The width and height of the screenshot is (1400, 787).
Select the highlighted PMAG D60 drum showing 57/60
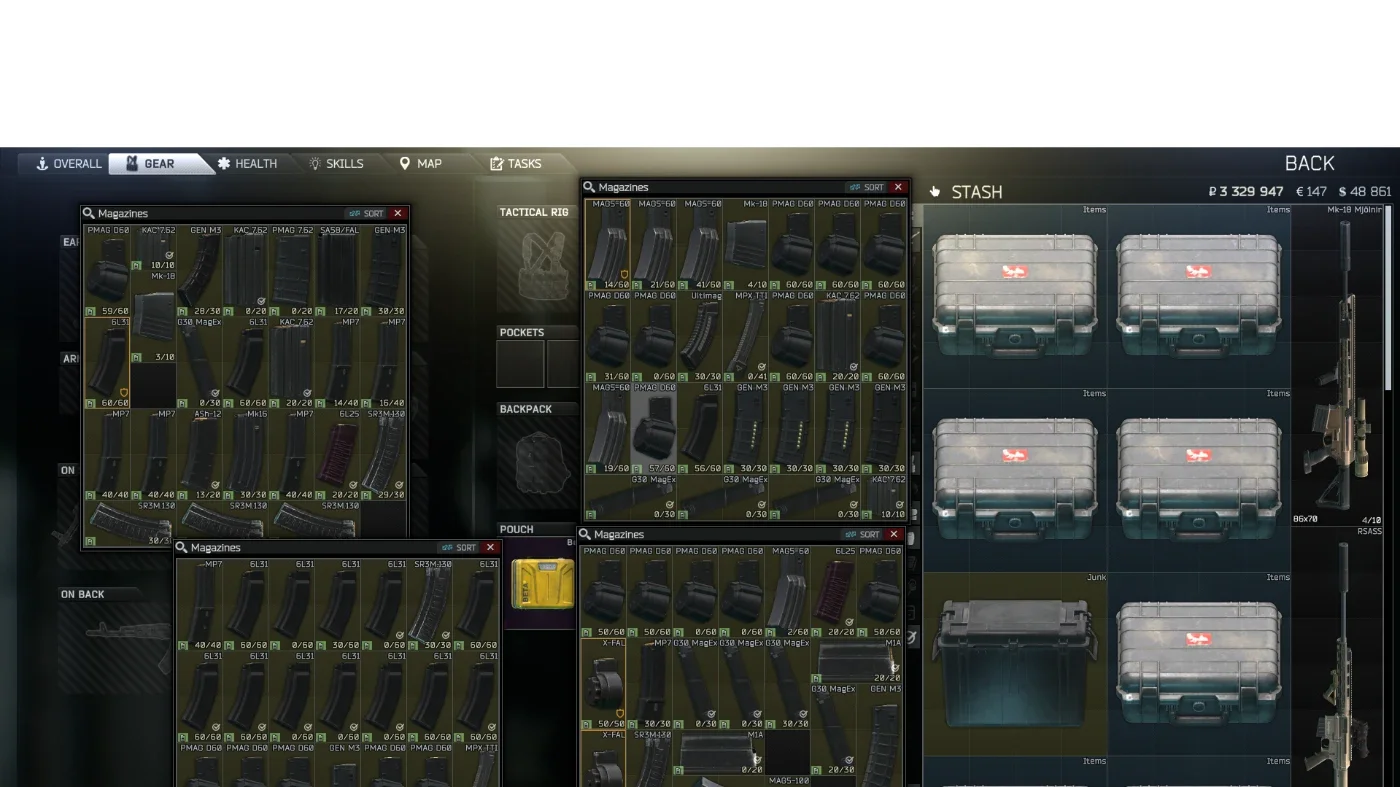654,429
